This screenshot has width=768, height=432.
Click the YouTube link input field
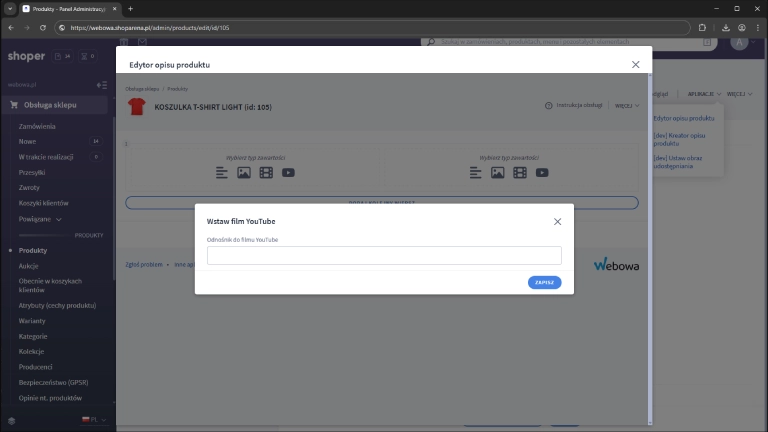click(384, 256)
